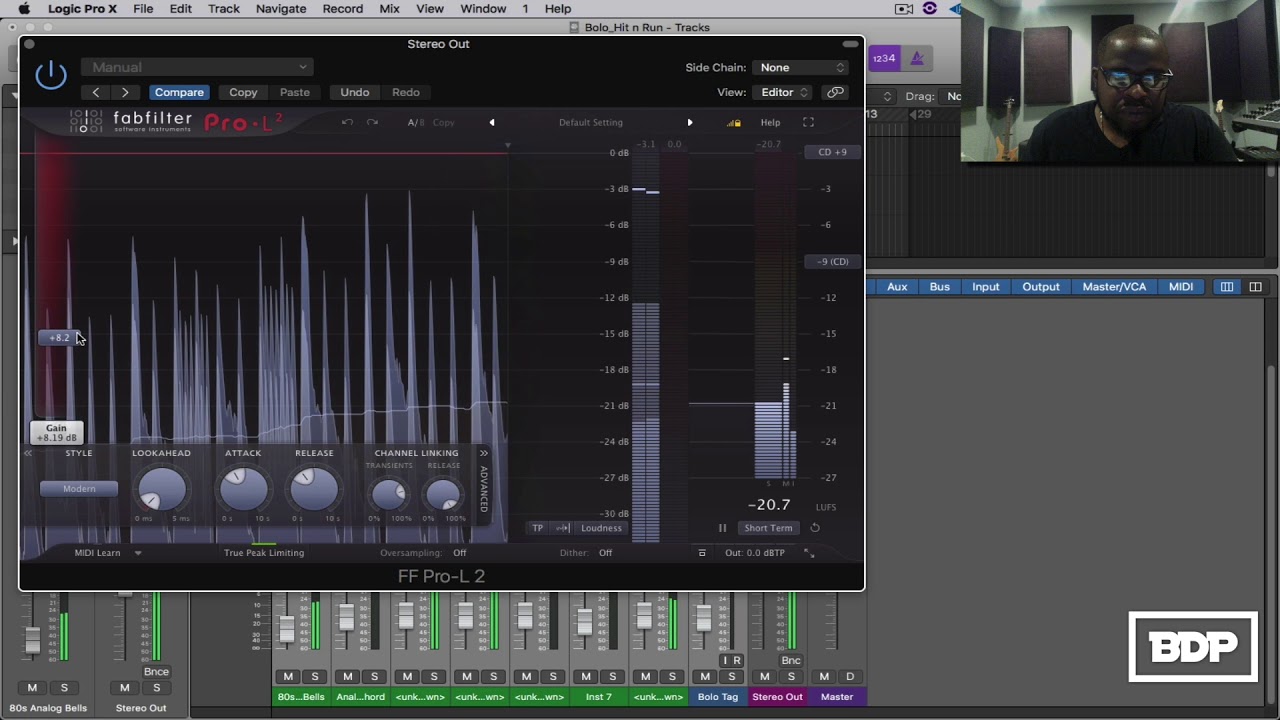1280x720 pixels.
Task: Click the Compare button
Action: tap(179, 92)
